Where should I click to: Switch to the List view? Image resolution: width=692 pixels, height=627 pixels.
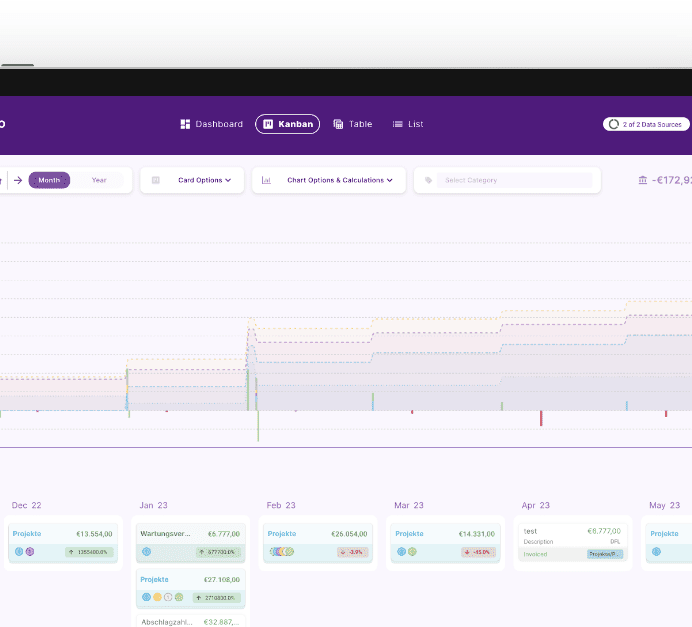pyautogui.click(x=408, y=124)
